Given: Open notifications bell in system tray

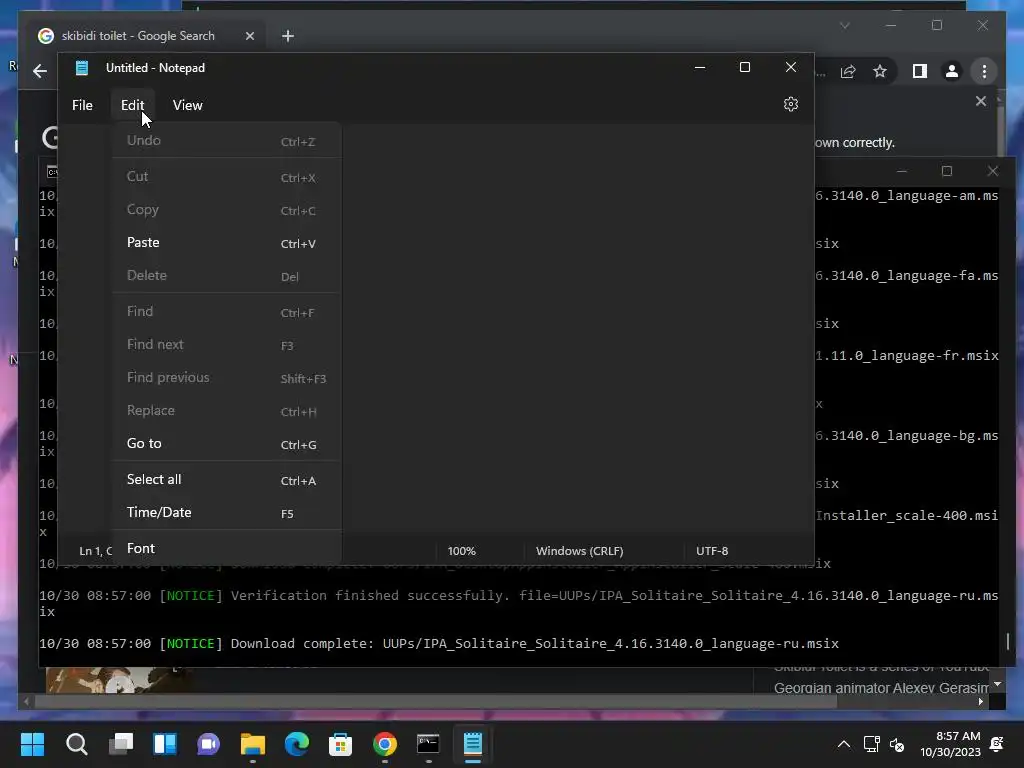Looking at the screenshot, I should [x=997, y=744].
